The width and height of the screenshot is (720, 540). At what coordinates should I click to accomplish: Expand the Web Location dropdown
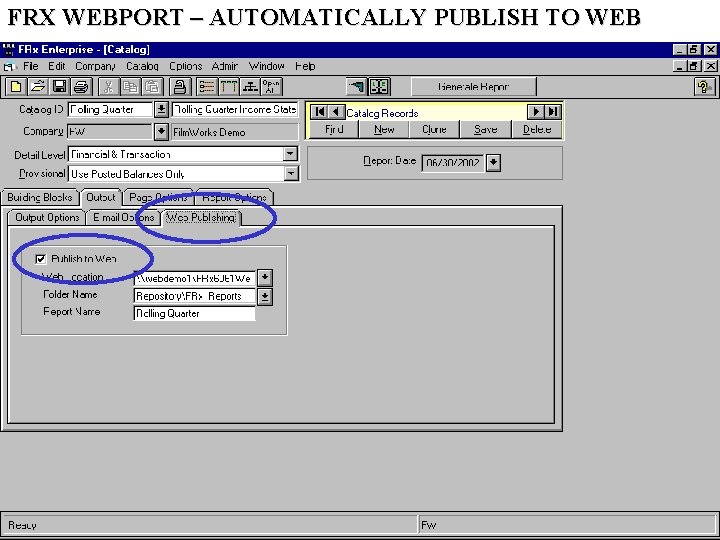pyautogui.click(x=265, y=278)
